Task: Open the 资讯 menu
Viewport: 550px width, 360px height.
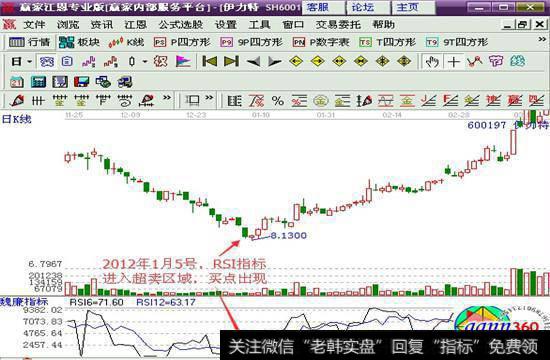Action: [x=101, y=25]
